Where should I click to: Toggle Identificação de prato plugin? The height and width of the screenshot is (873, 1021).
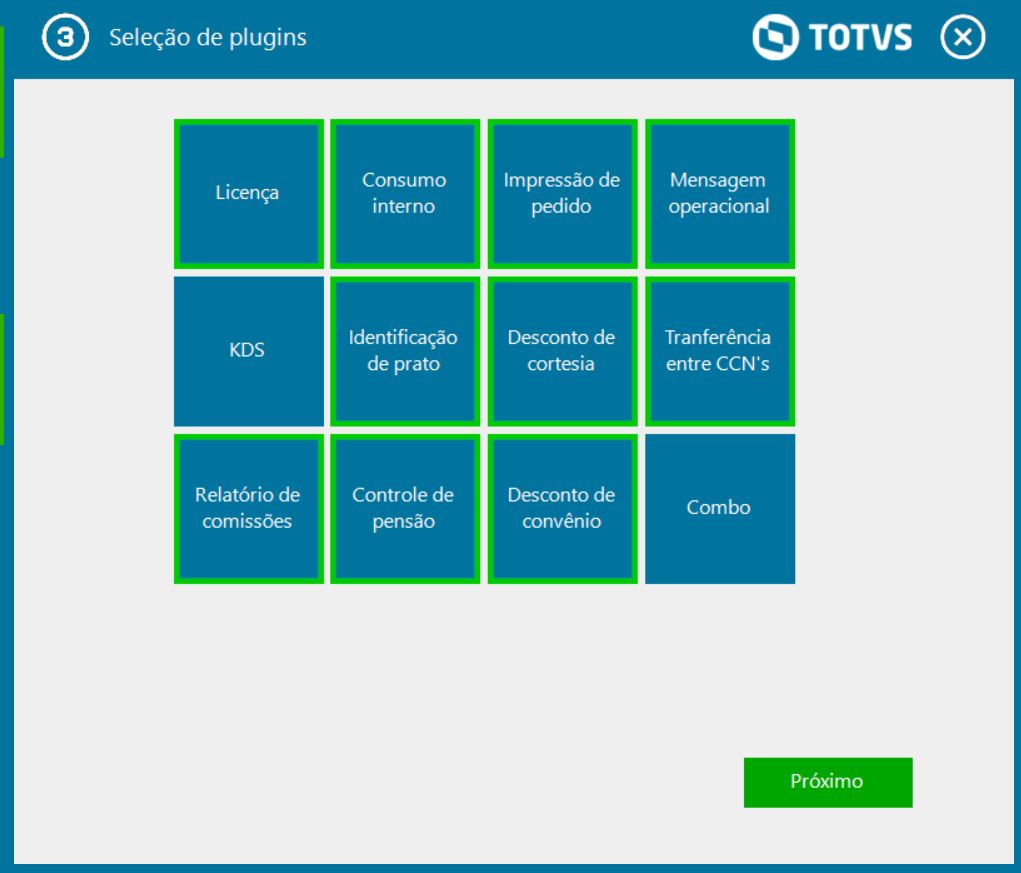[x=405, y=352]
